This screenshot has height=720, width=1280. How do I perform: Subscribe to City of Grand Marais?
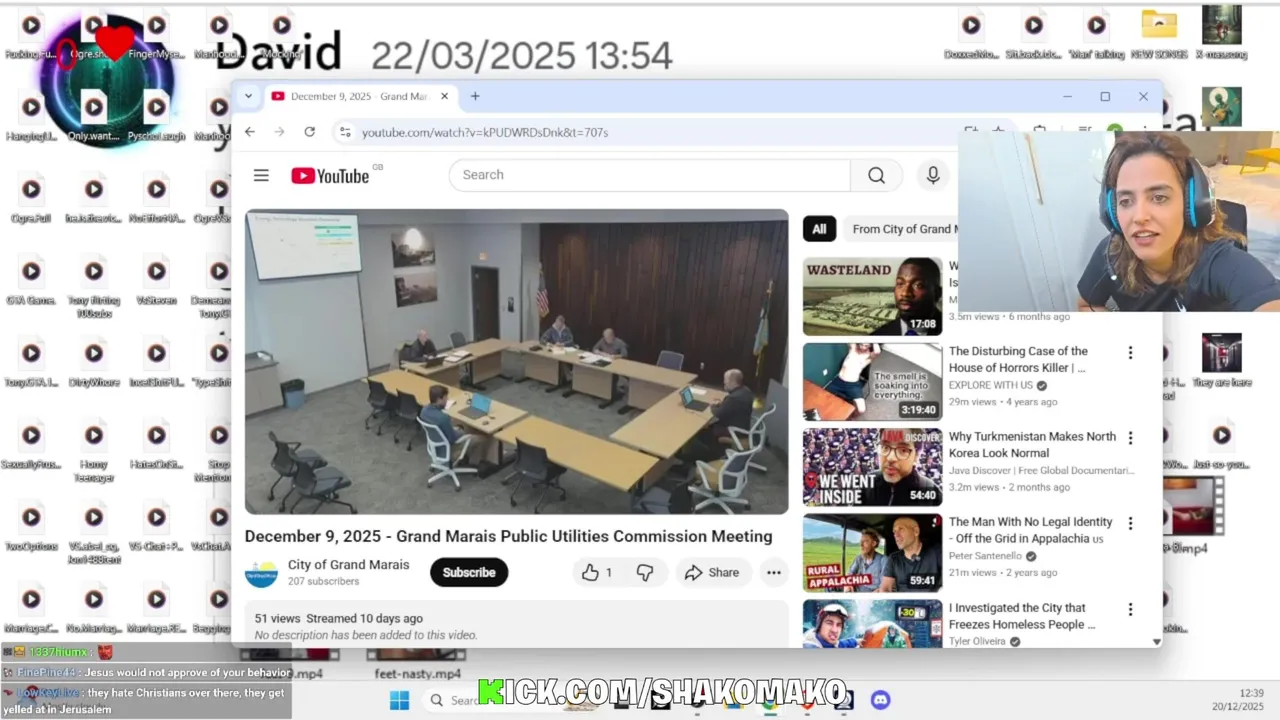(x=469, y=572)
